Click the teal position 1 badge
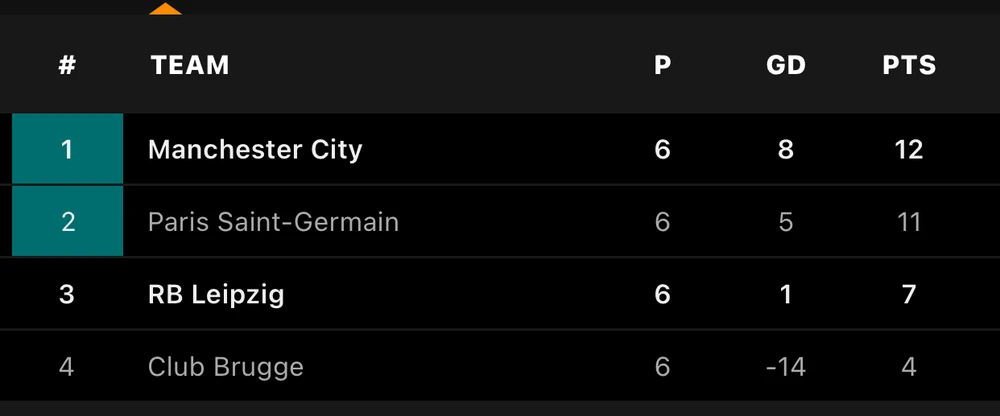The height and width of the screenshot is (416, 1000). click(67, 150)
